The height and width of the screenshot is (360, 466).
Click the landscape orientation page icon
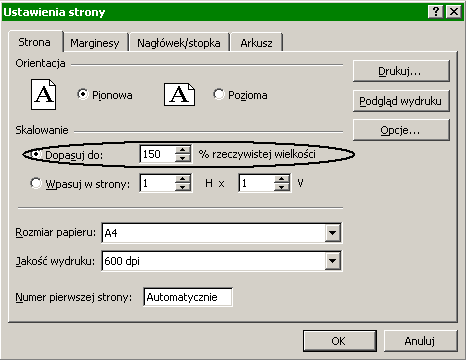tap(179, 95)
